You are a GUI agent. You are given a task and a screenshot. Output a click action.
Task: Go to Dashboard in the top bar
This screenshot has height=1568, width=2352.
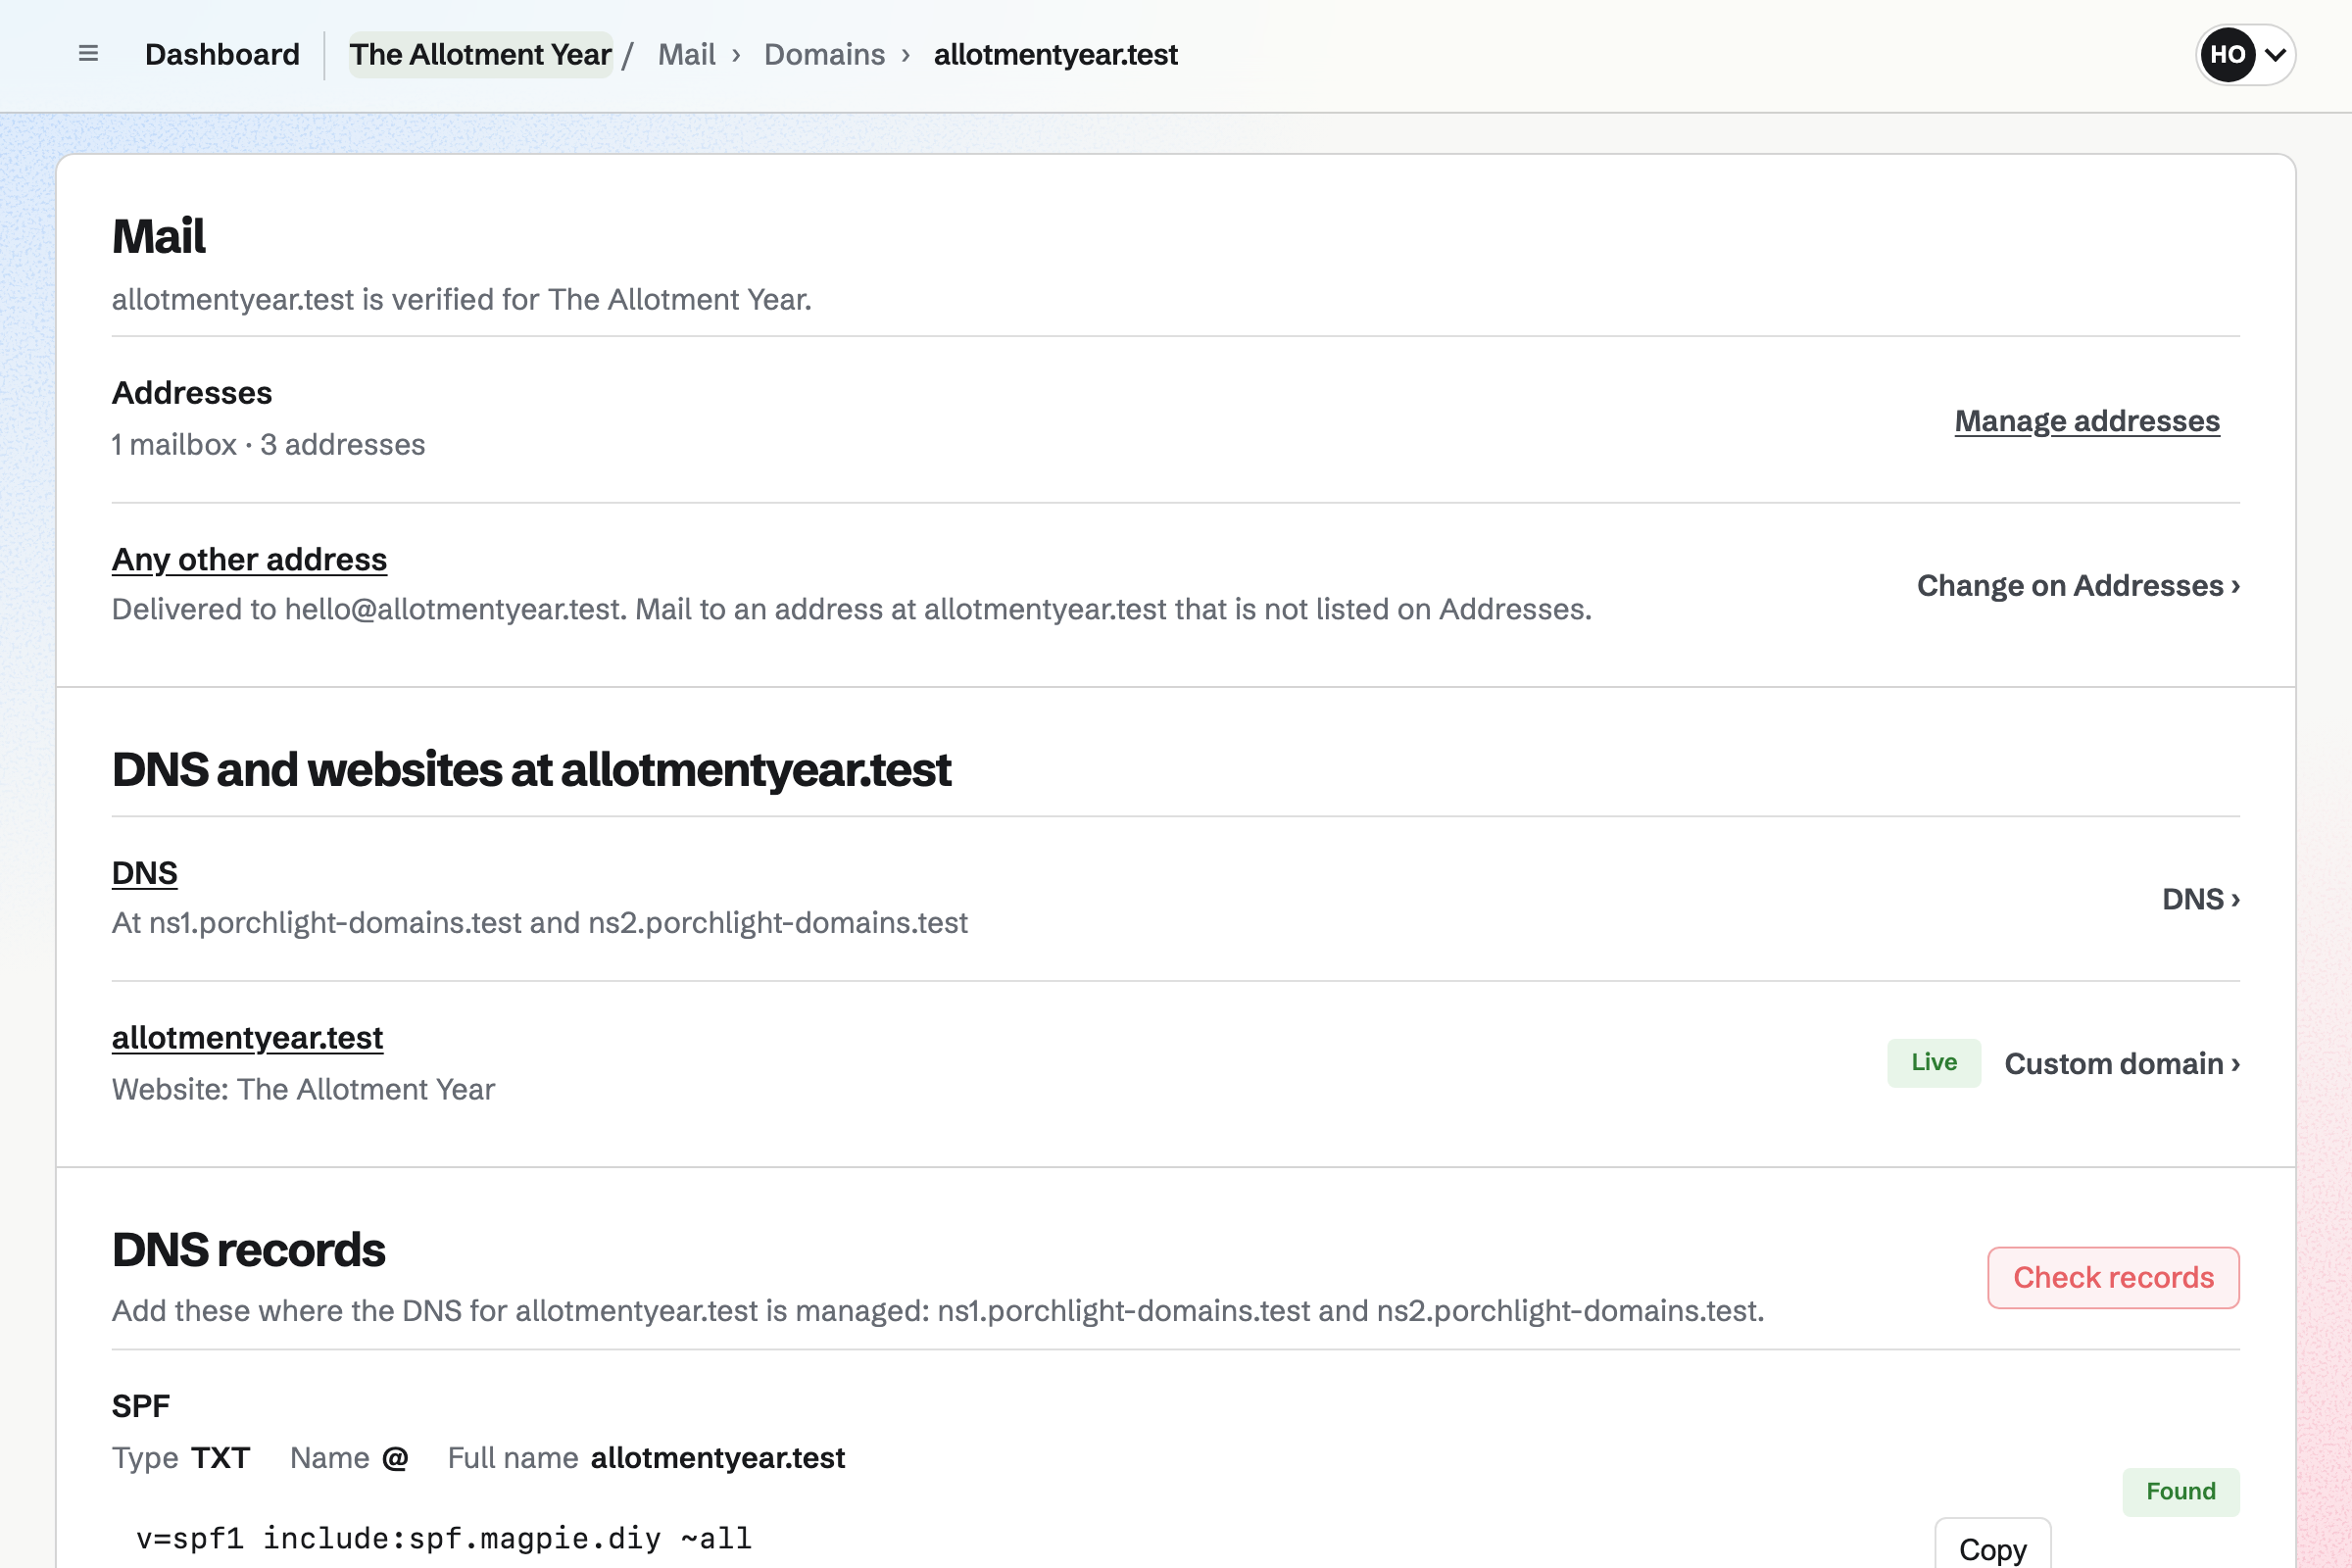pos(222,54)
